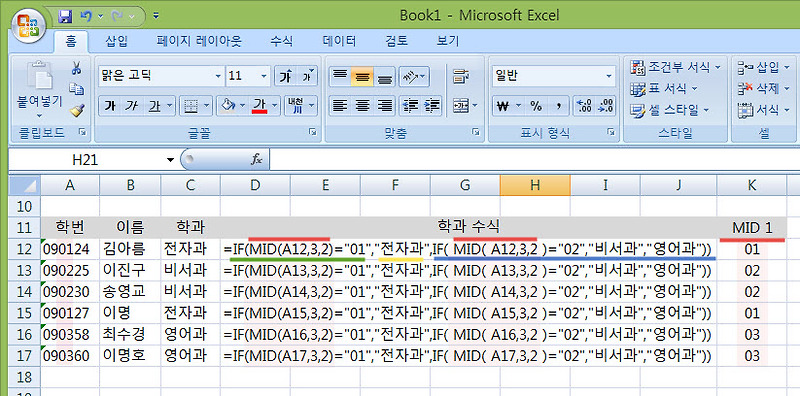Open 표시 형식 group dialog launcher
Image resolution: width=800 pixels, height=396 pixels.
(x=611, y=133)
